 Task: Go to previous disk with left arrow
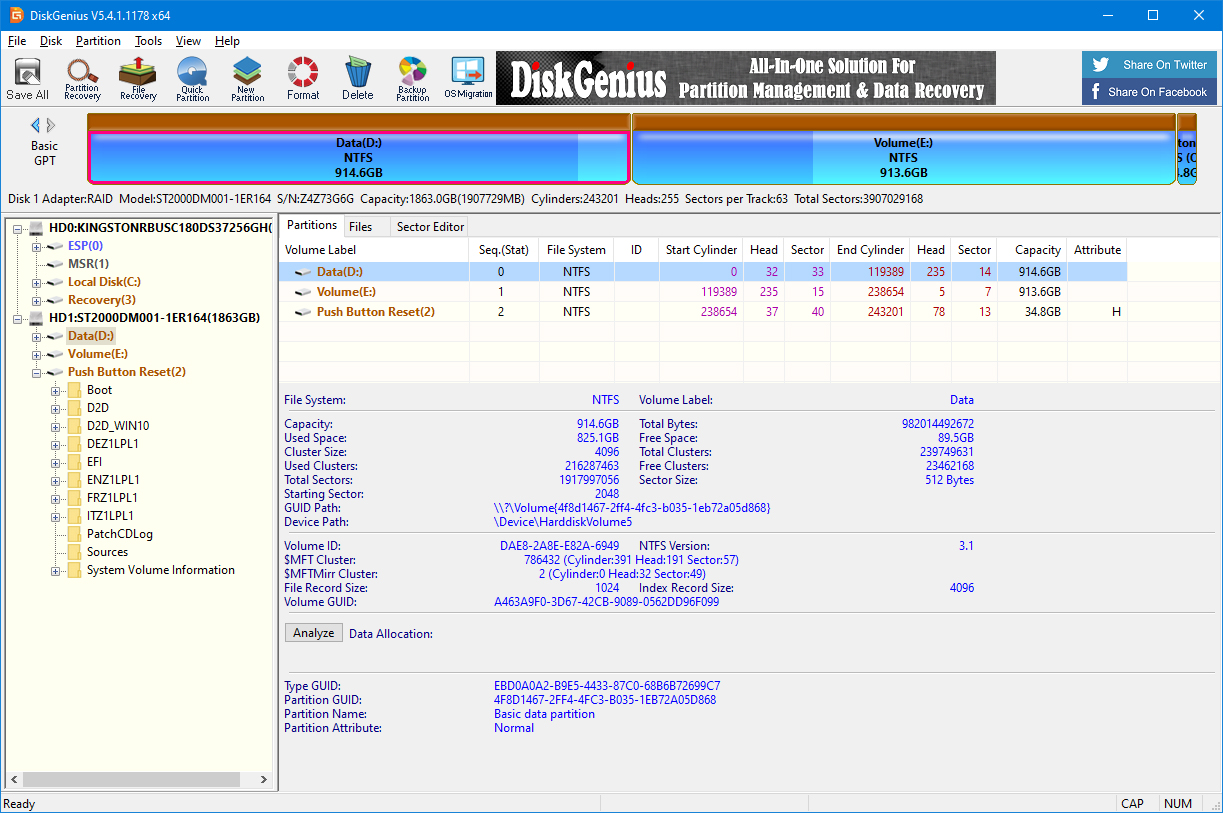pyautogui.click(x=36, y=125)
